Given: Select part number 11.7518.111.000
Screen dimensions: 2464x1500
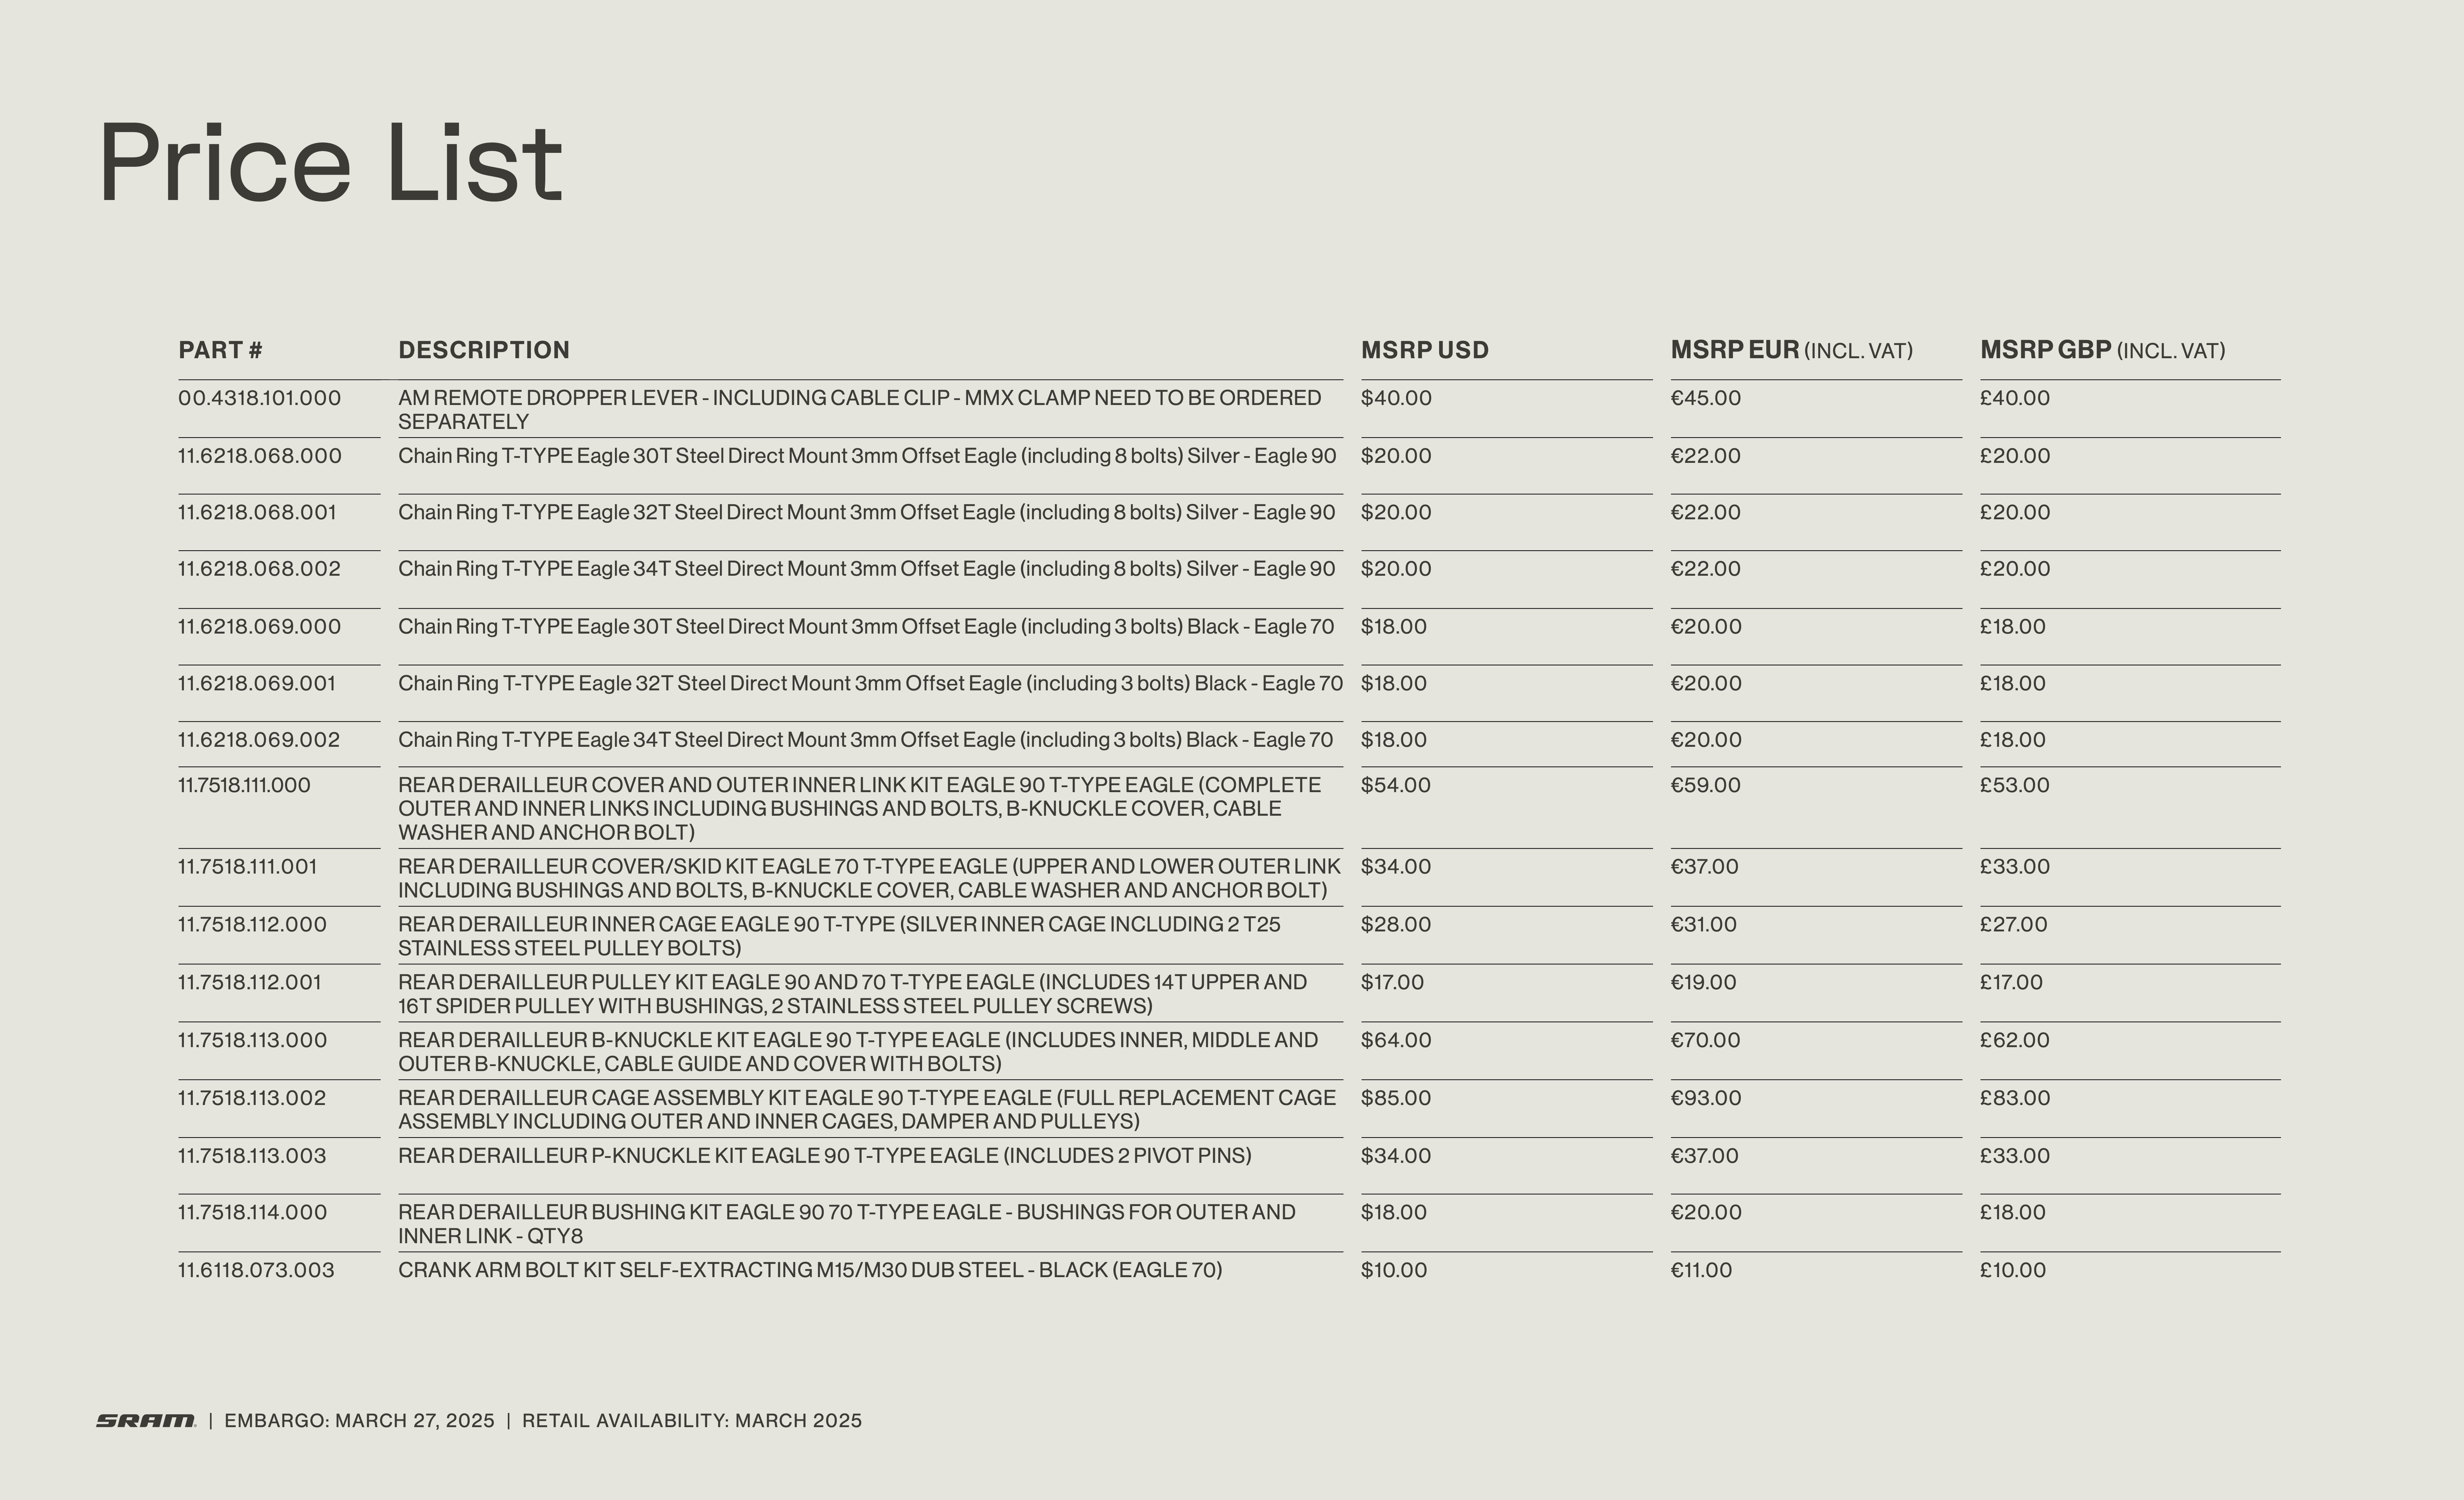Looking at the screenshot, I should tap(244, 785).
